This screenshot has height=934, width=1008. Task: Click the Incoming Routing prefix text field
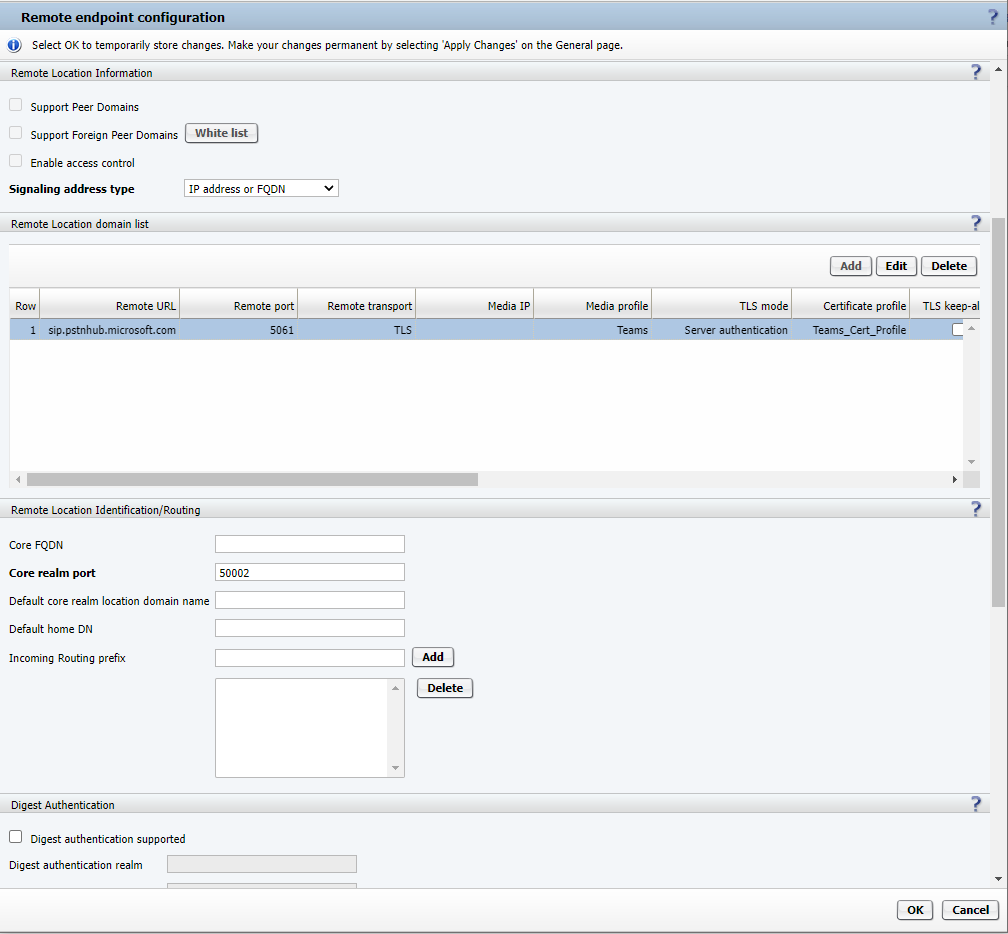click(x=310, y=658)
